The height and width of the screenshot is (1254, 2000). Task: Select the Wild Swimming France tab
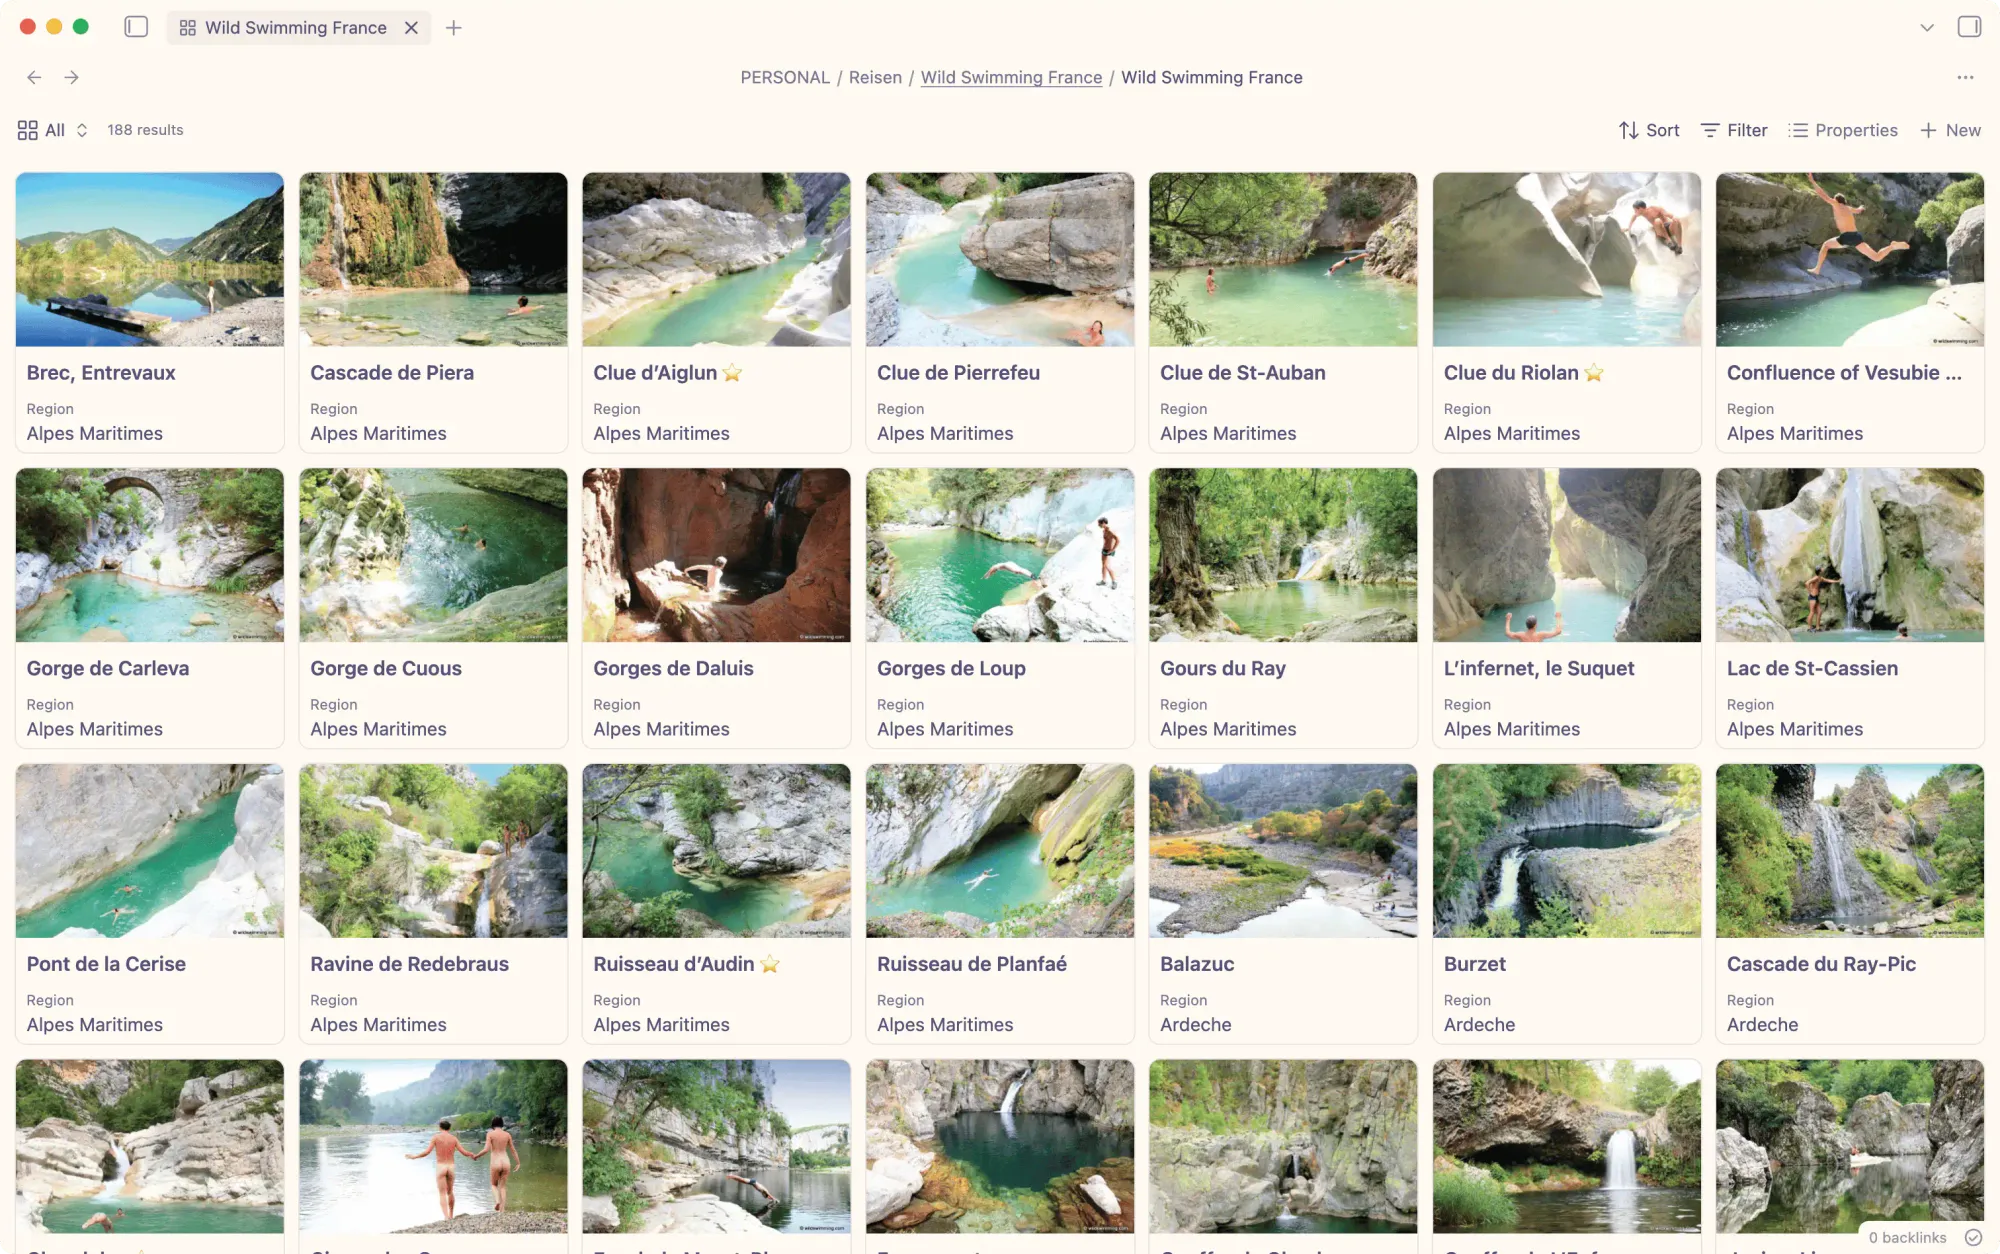pyautogui.click(x=297, y=28)
